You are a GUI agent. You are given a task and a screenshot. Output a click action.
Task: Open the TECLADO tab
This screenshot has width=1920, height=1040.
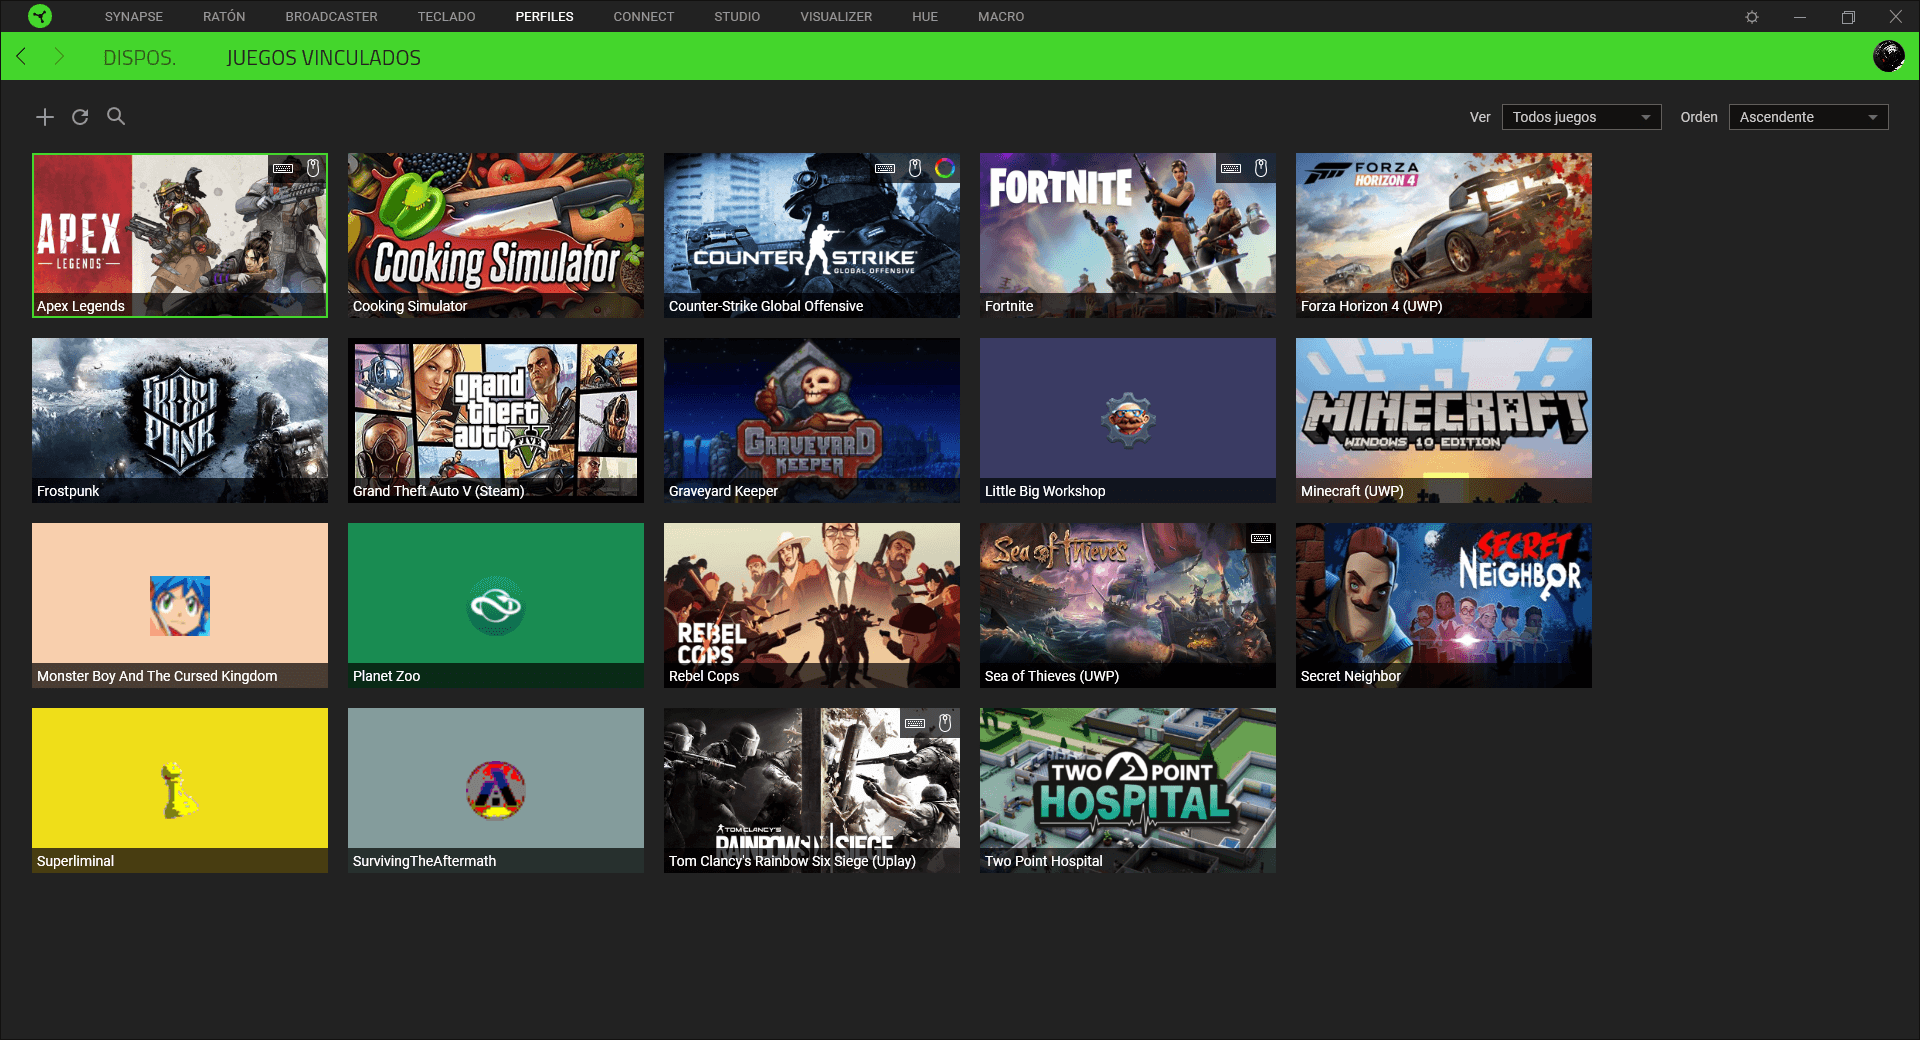(446, 17)
